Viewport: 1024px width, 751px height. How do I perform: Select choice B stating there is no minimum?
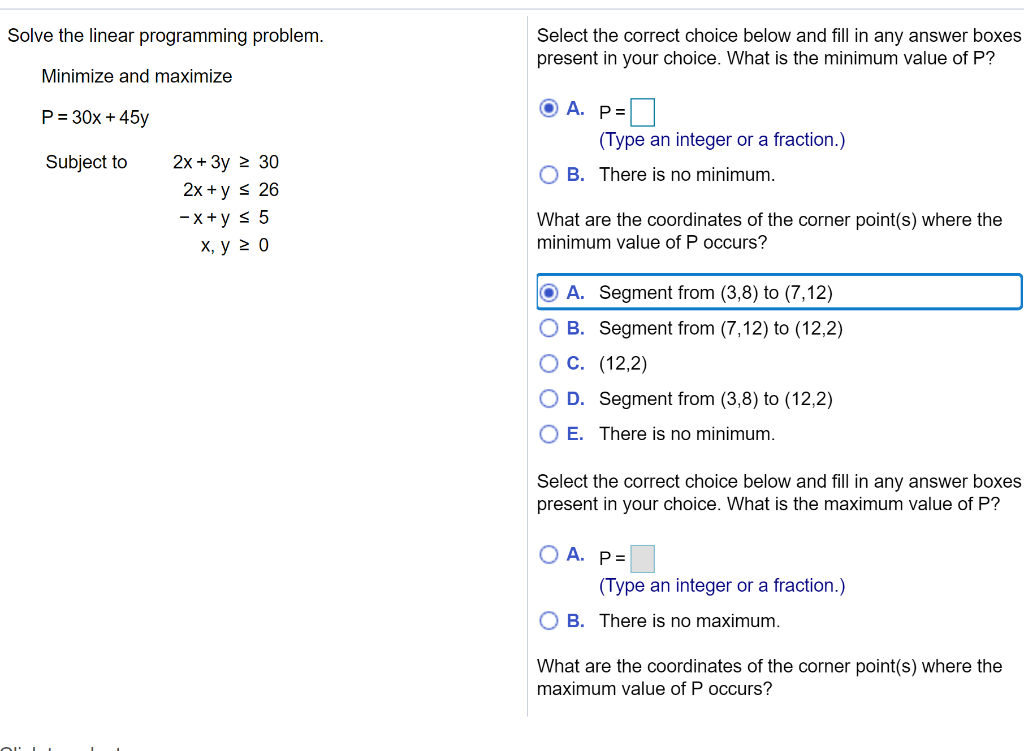549,174
